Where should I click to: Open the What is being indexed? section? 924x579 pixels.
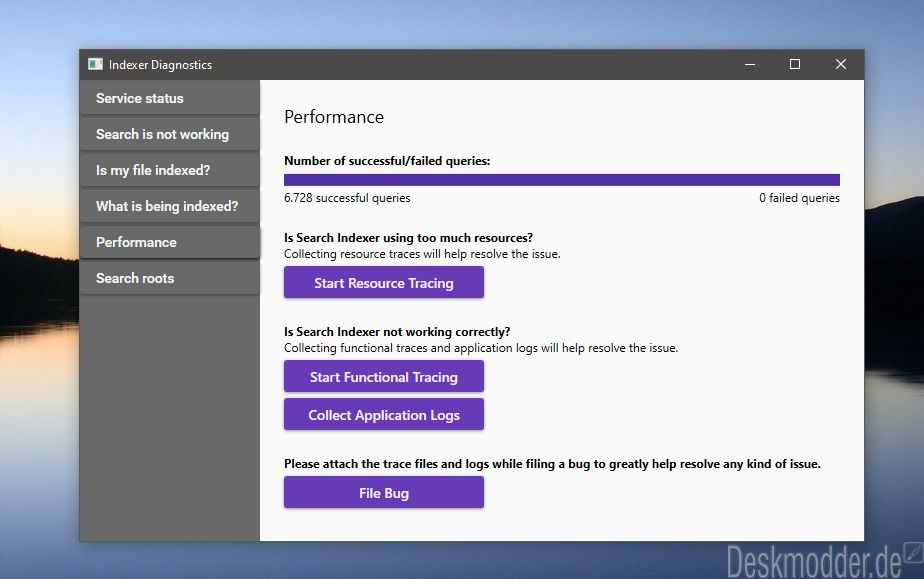pyautogui.click(x=170, y=206)
